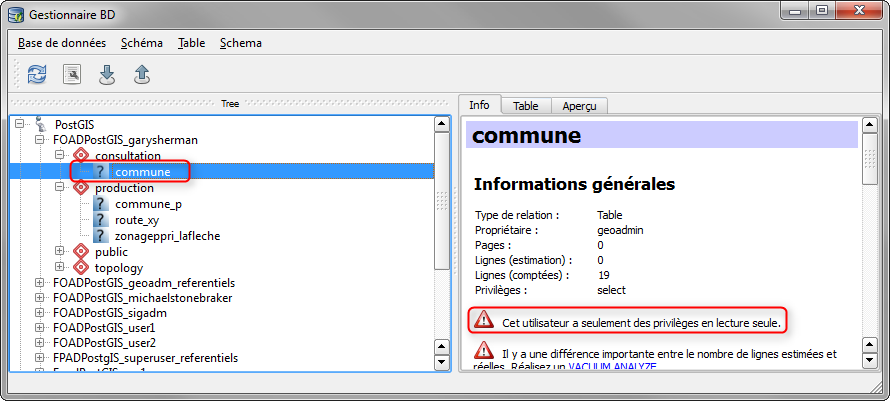
Task: Open the SQL window toolbar icon
Action: pyautogui.click(x=72, y=74)
